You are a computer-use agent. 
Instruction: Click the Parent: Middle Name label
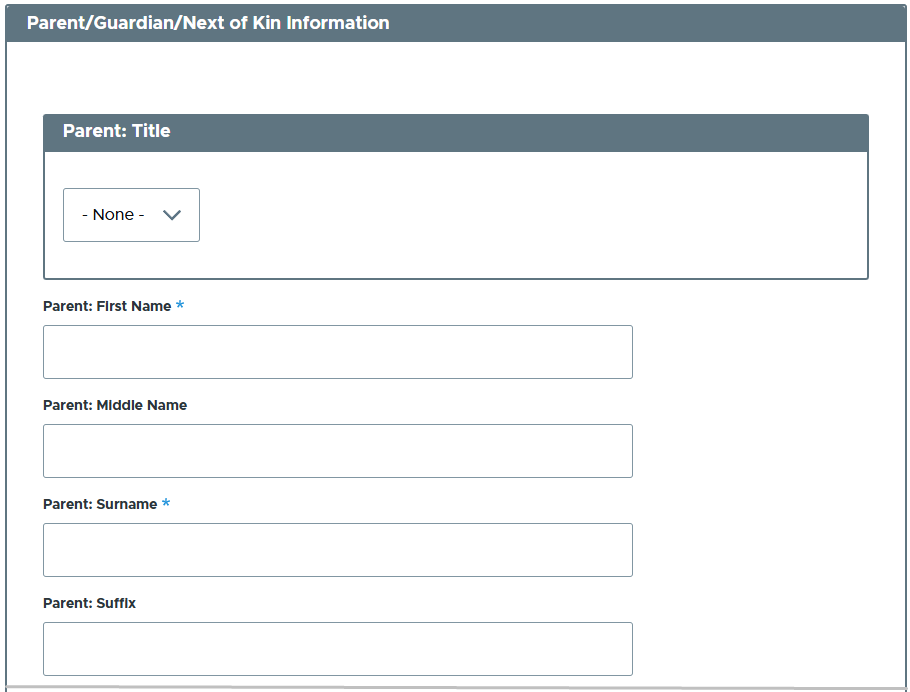click(x=115, y=405)
